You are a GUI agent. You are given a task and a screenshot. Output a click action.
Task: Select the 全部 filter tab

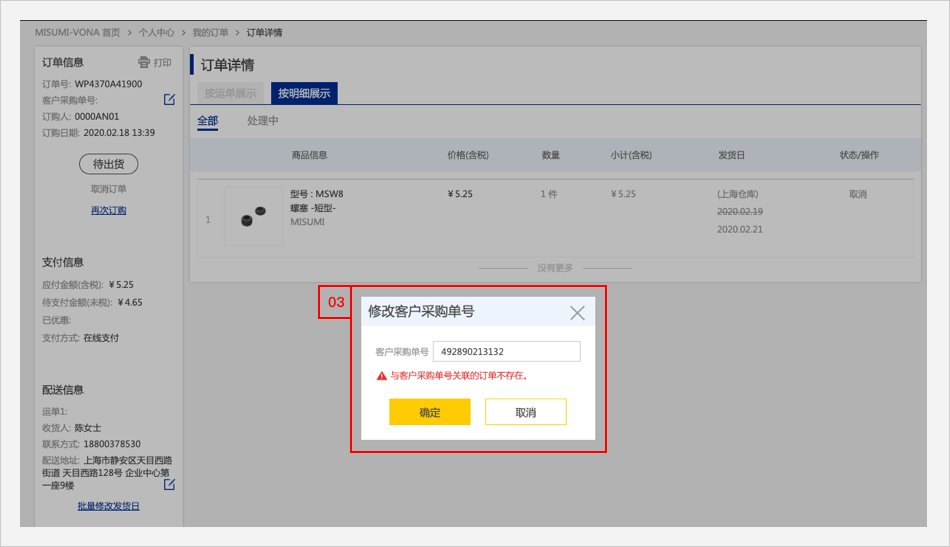[x=207, y=121]
